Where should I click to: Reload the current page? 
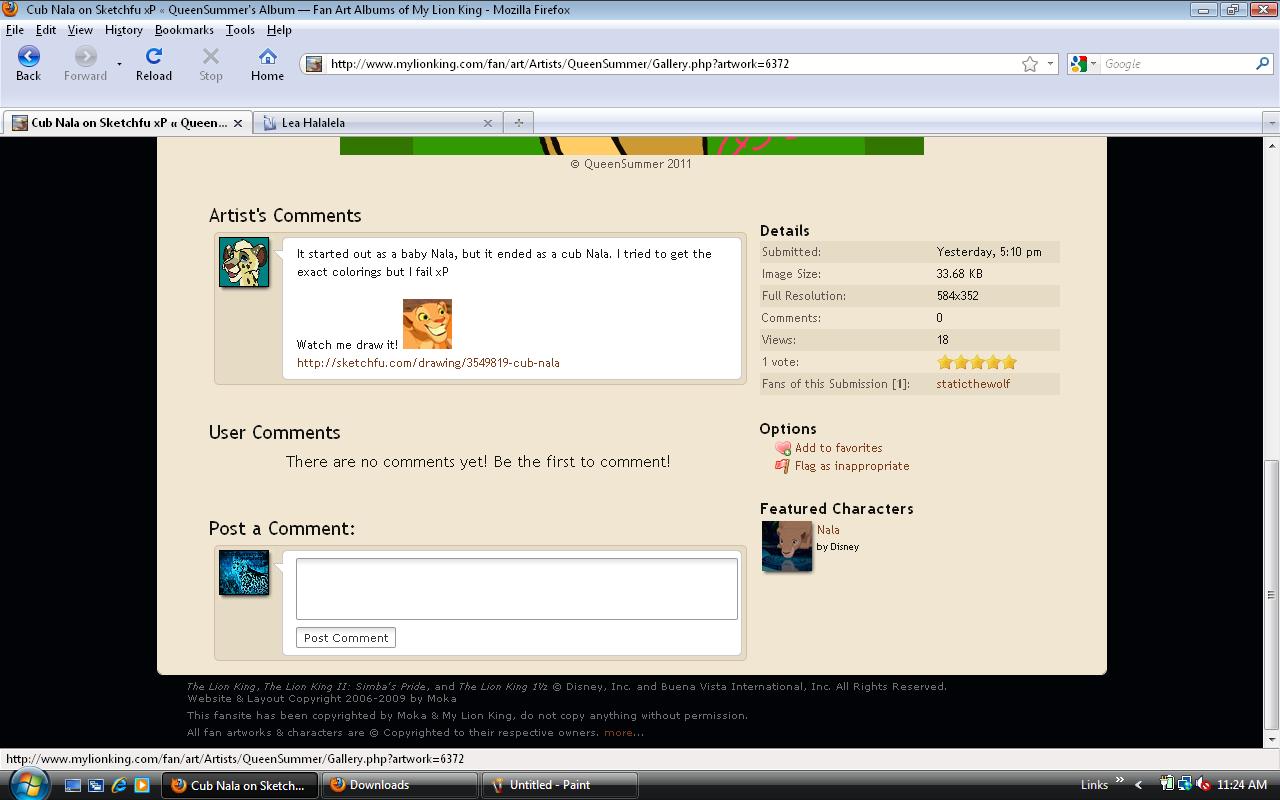[154, 63]
